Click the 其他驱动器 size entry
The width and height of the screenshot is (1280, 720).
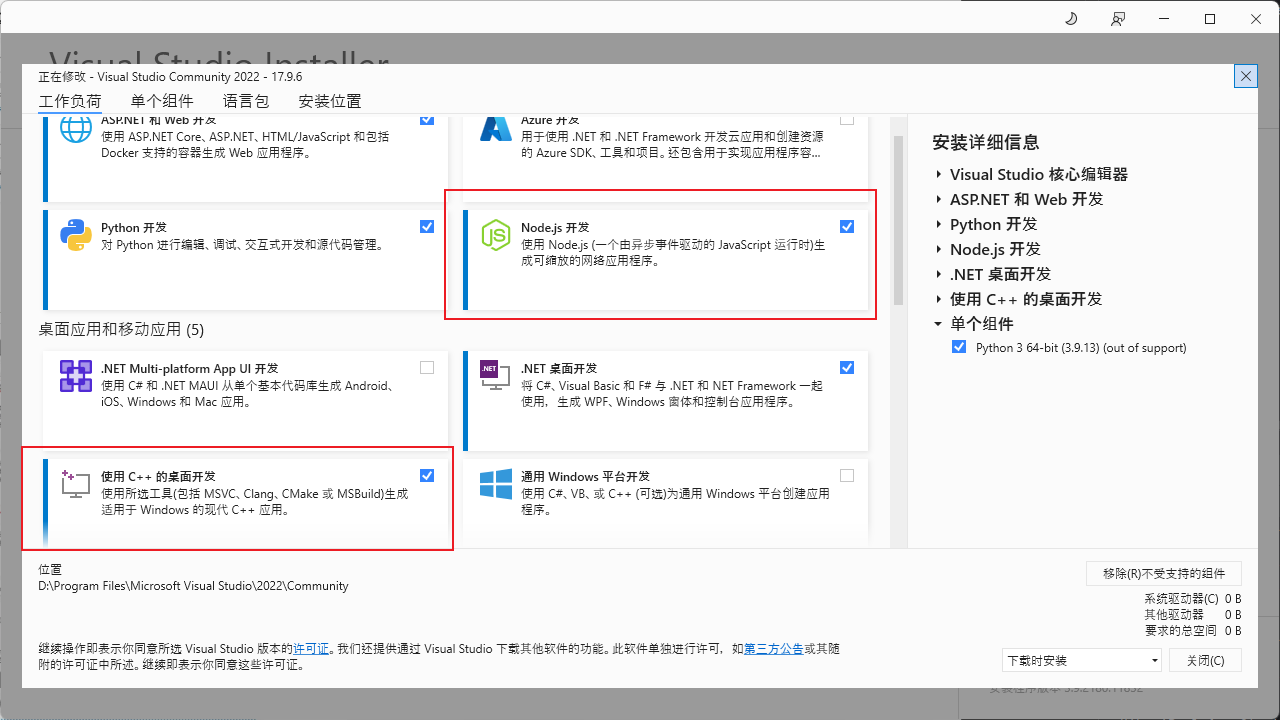pyautogui.click(x=1193, y=614)
